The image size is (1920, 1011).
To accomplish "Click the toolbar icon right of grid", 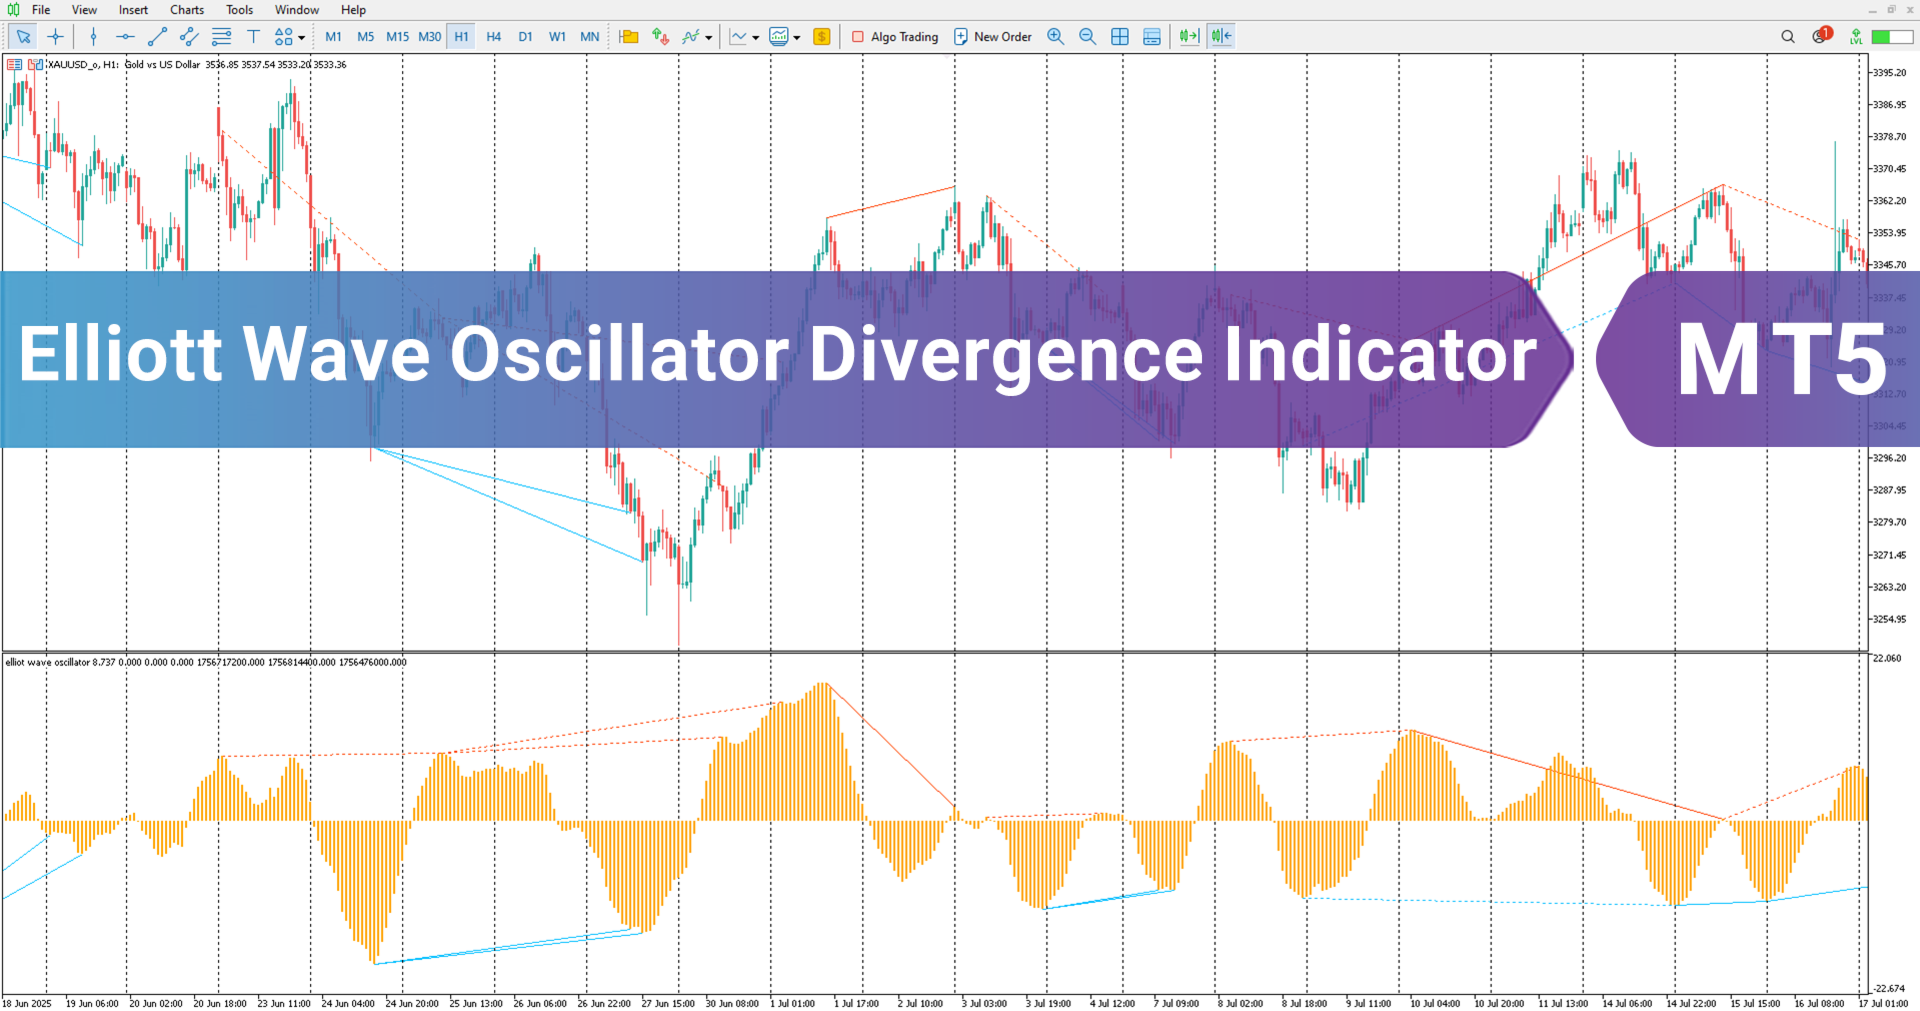I will [1152, 37].
